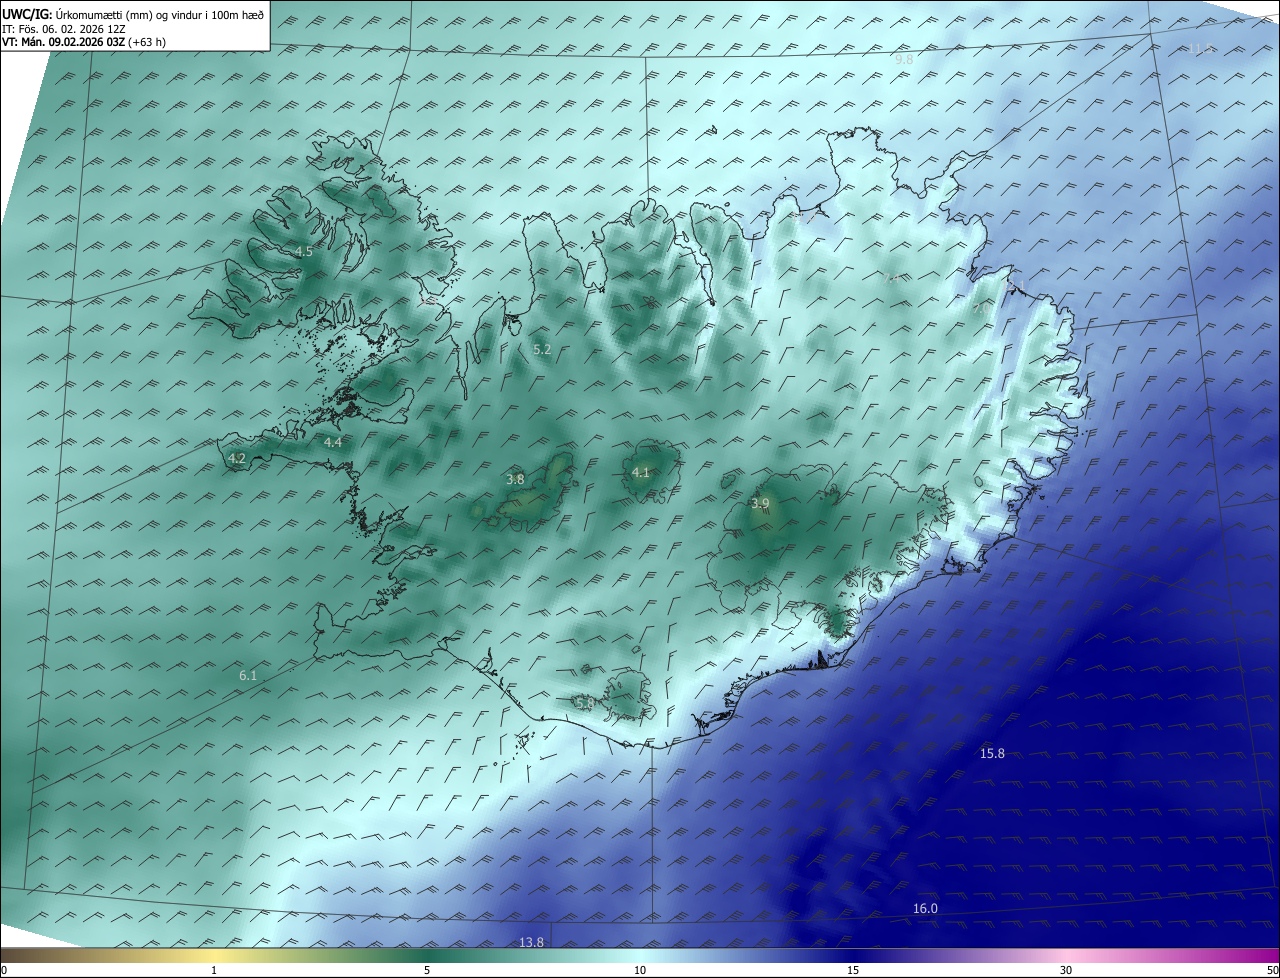
Task: Click the '5' tick label on the legend
Action: (427, 971)
